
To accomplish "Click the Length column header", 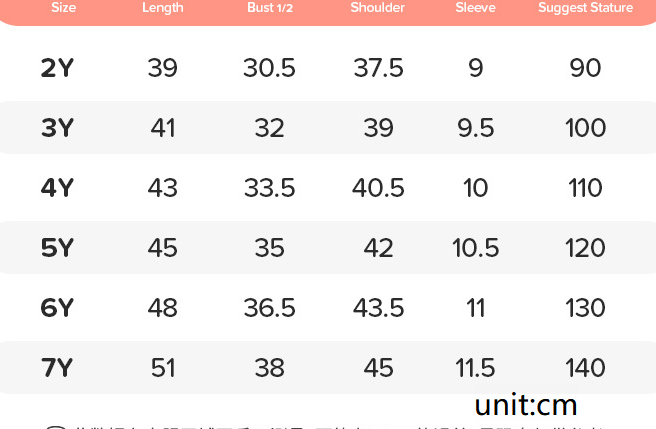I will coord(163,8).
